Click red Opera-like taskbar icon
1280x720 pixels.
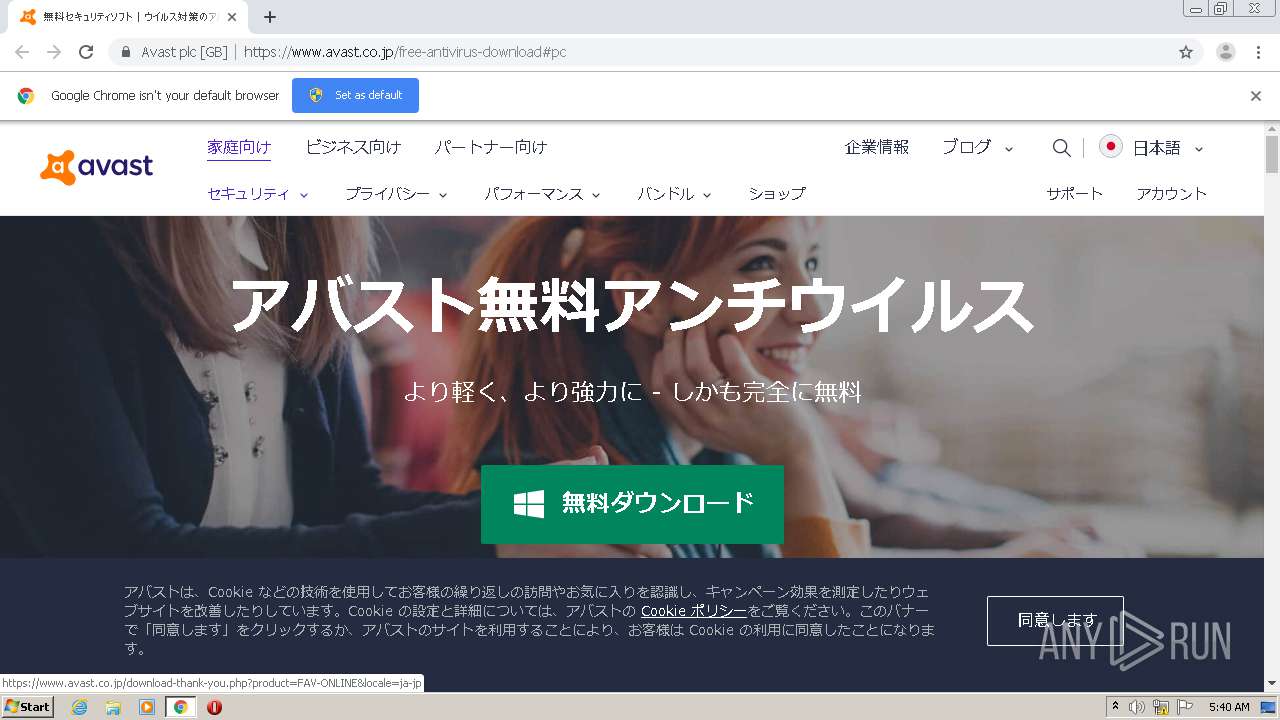pos(214,707)
